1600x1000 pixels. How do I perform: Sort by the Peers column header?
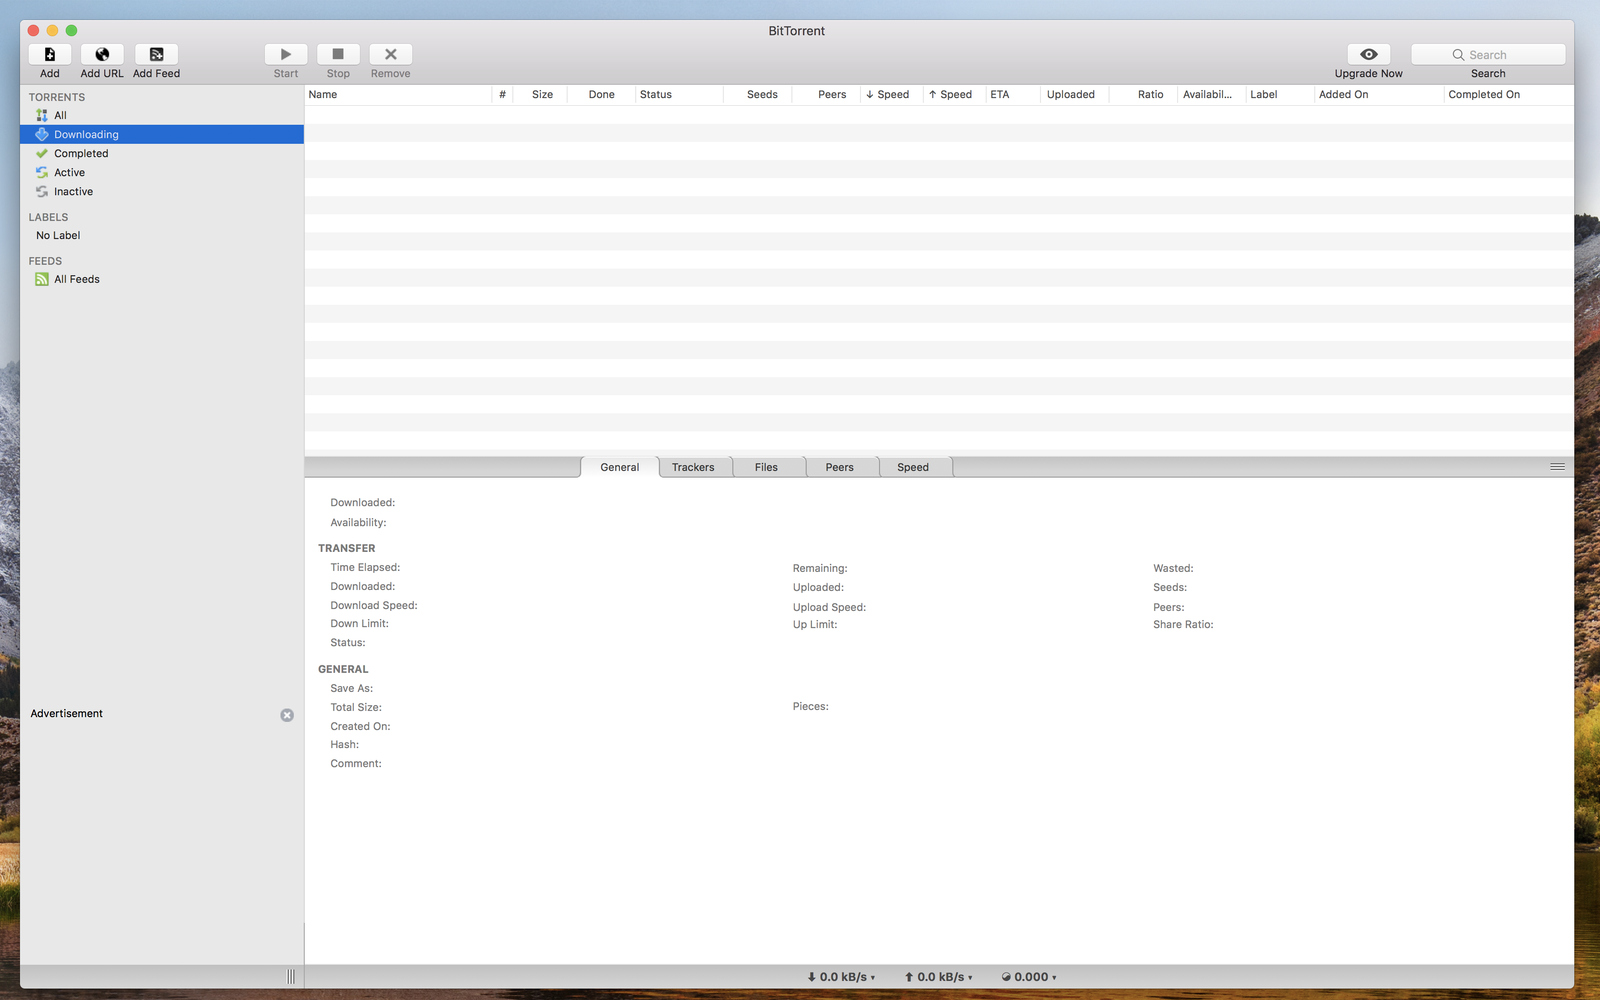coord(826,94)
